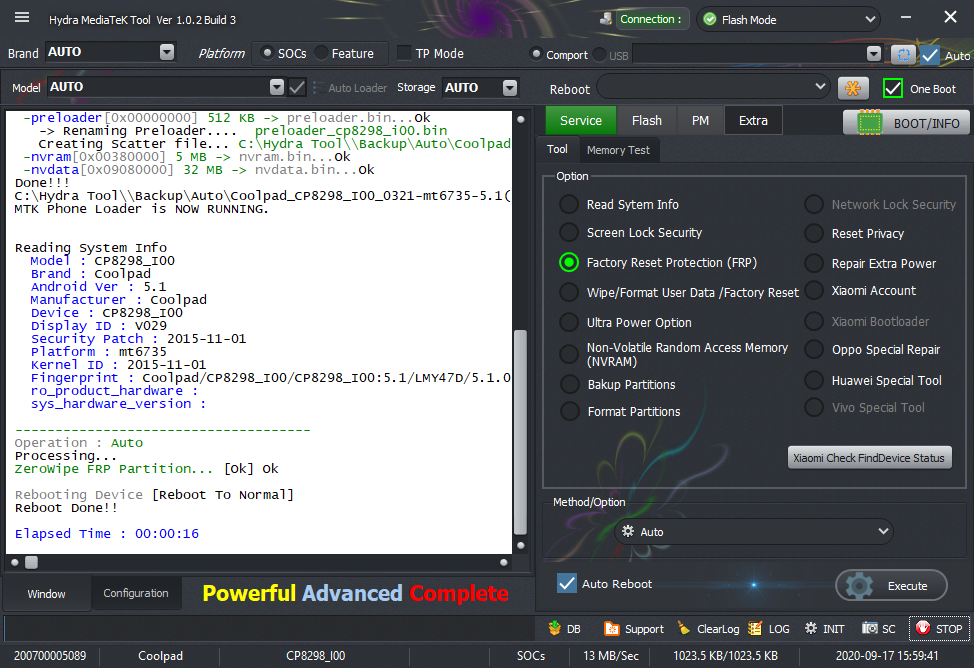Click the log vertical scrollbar thumb
974x668 pixels.
tap(521, 431)
